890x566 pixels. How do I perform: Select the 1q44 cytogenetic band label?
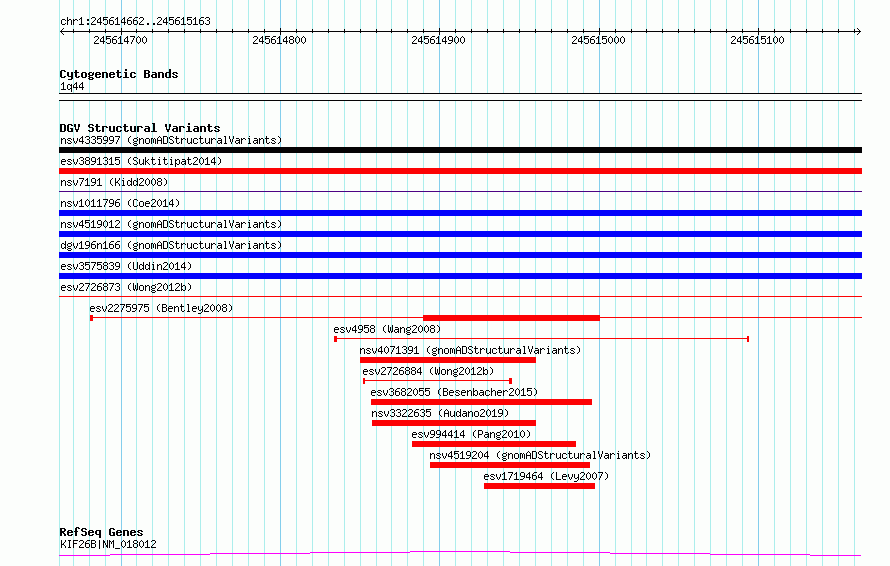(72, 87)
